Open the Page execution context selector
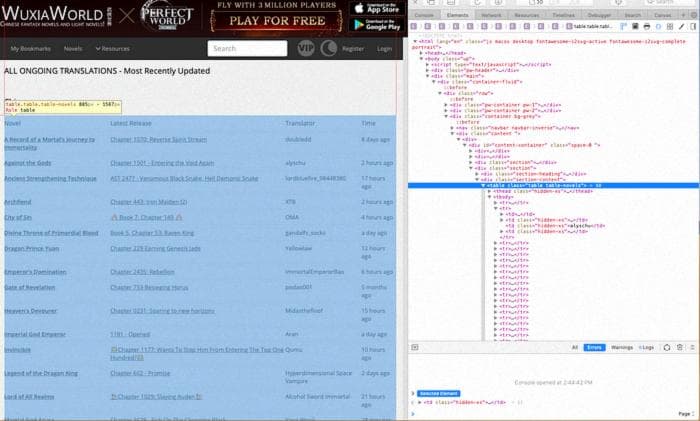This screenshot has height=421, width=700. click(x=687, y=414)
